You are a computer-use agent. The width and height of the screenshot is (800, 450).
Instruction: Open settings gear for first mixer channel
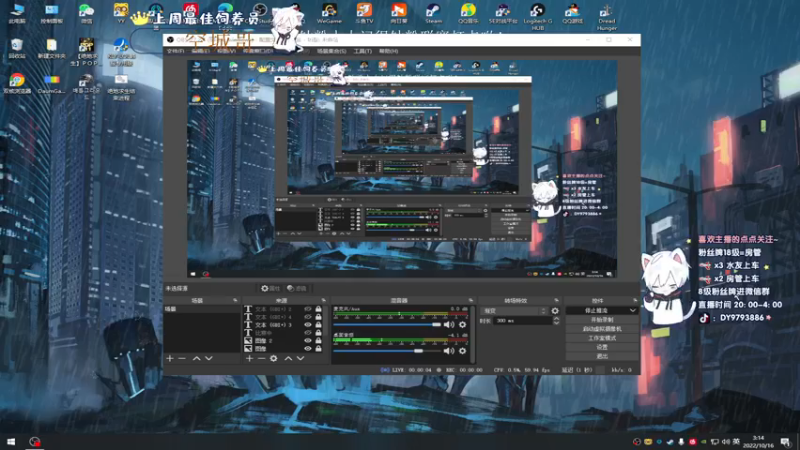462,324
